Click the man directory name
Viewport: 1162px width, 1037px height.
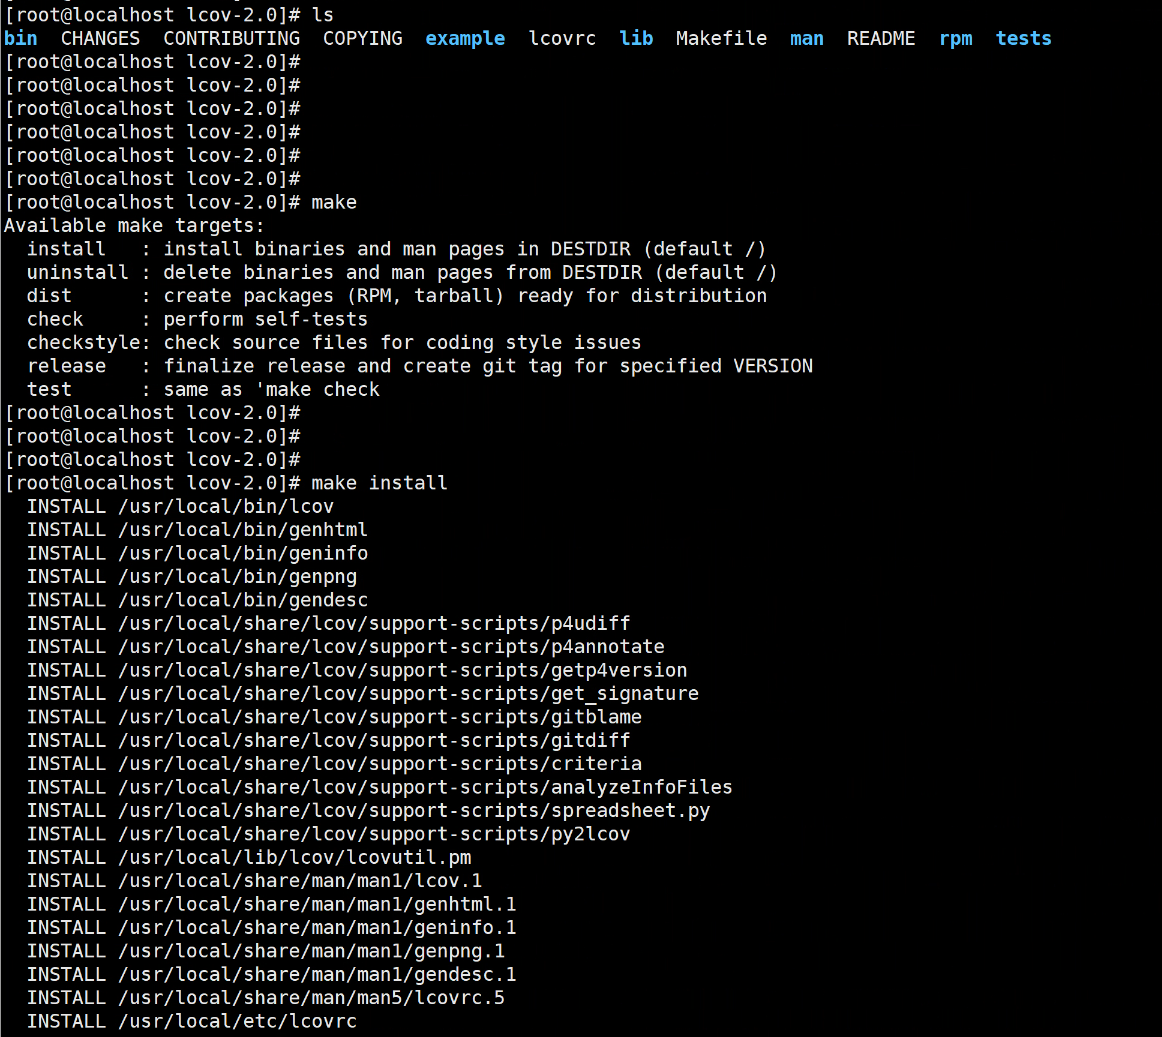click(x=806, y=39)
